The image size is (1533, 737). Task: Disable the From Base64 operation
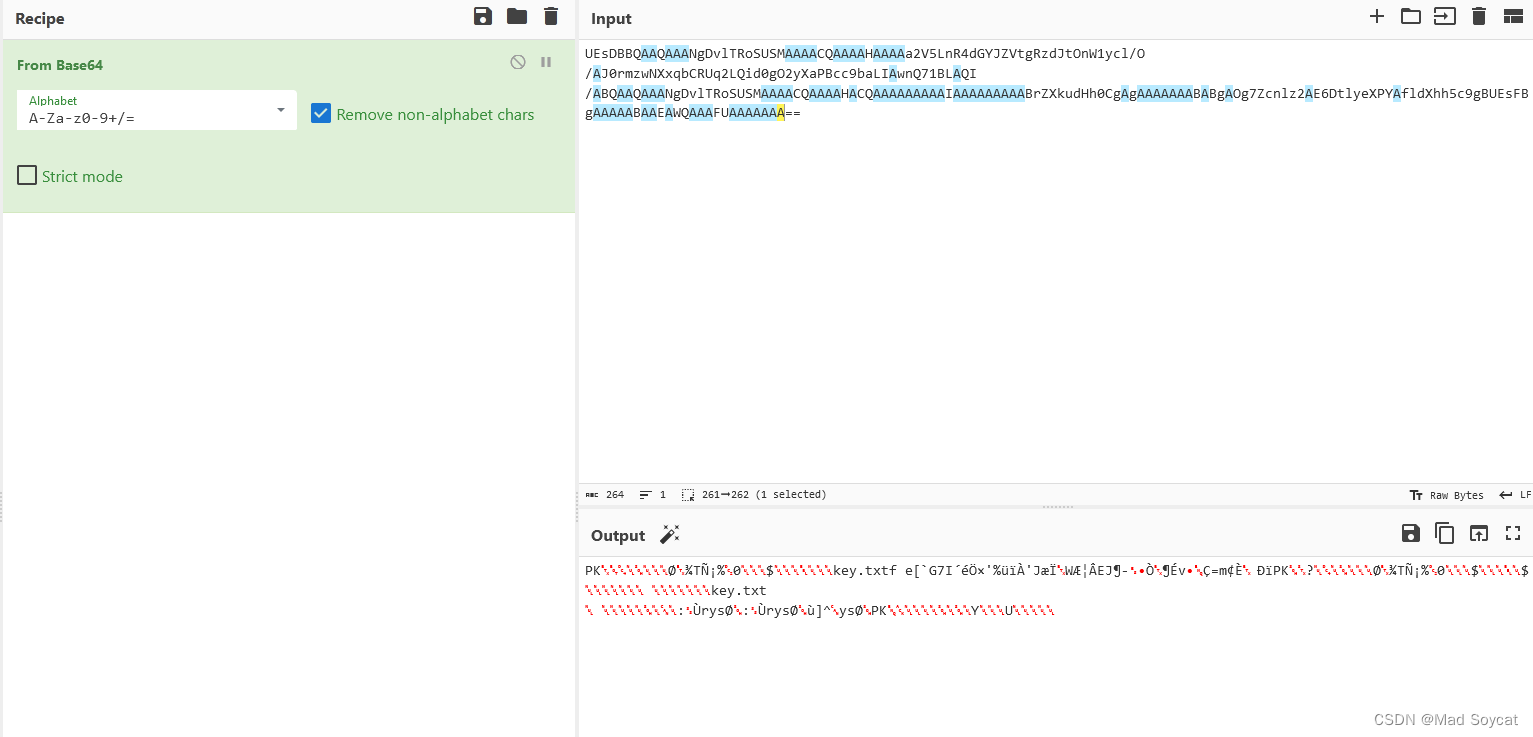(518, 62)
